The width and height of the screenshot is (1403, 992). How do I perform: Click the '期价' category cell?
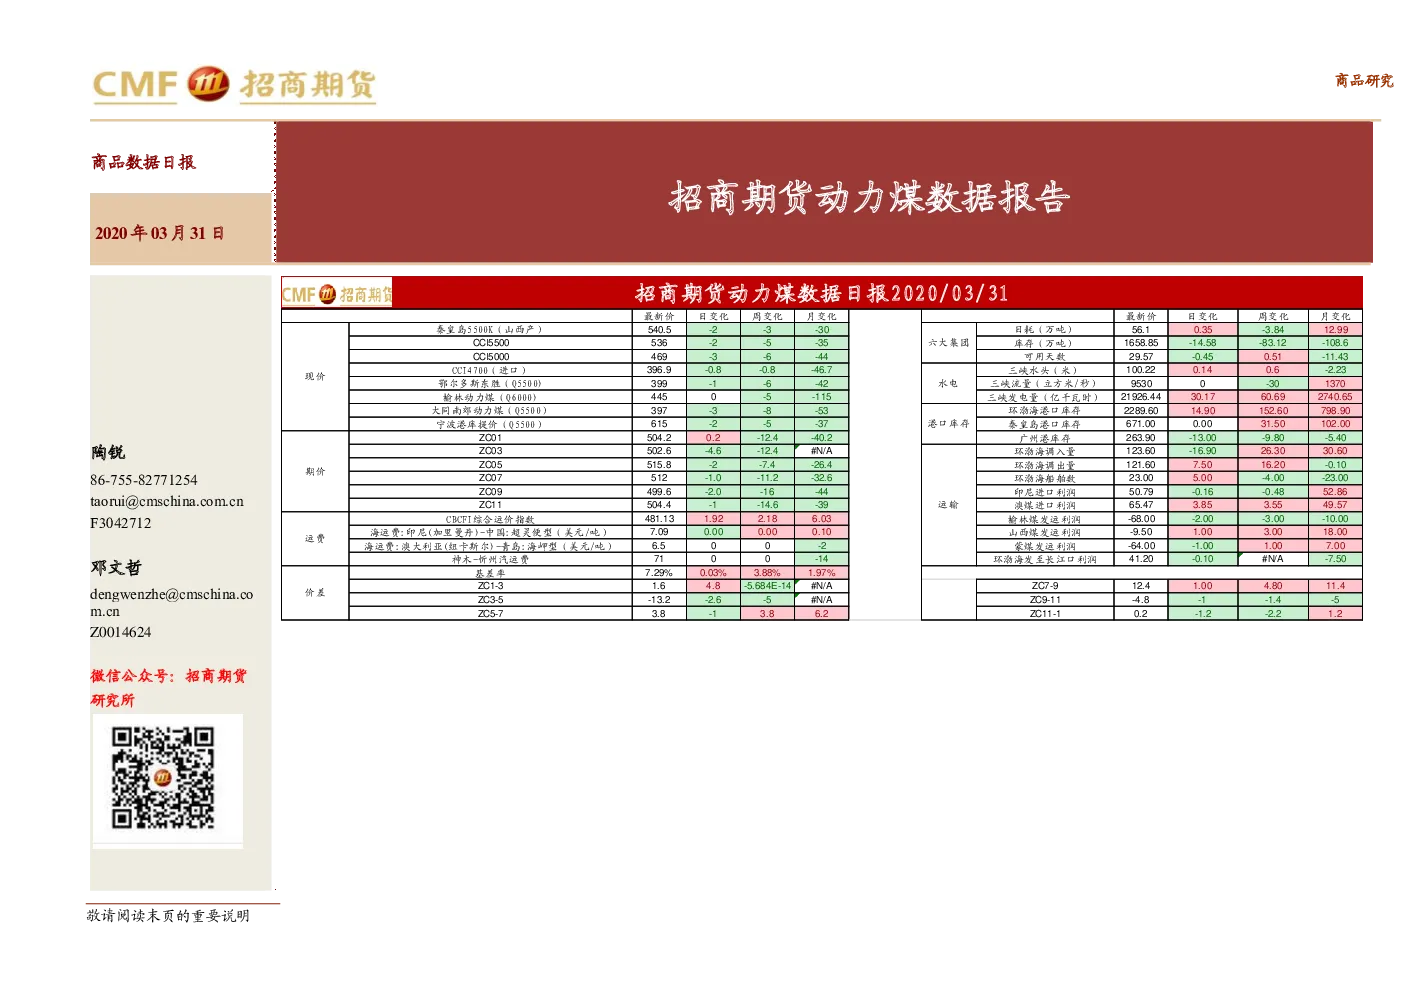point(315,471)
